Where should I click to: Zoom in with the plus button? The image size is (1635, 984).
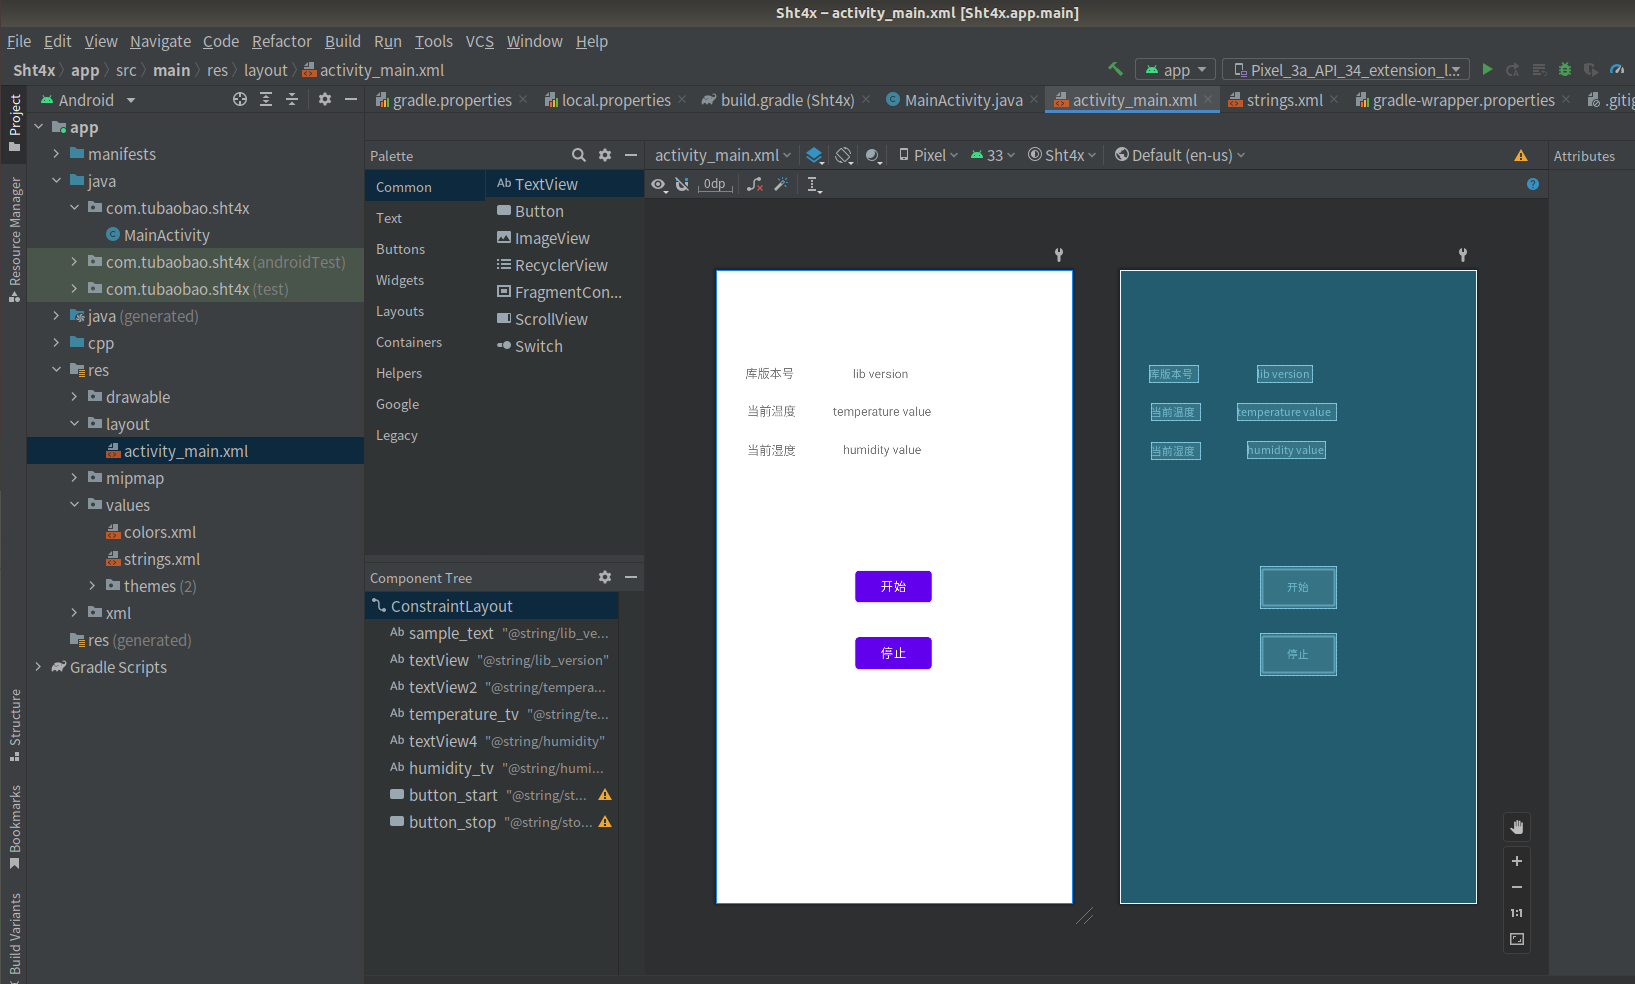(x=1517, y=861)
